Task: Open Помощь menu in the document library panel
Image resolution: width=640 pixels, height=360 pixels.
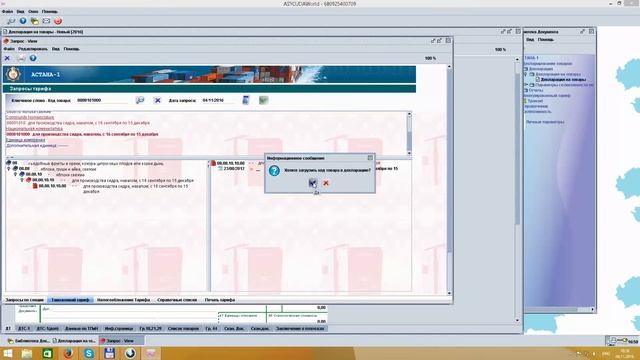Action: 545,40
